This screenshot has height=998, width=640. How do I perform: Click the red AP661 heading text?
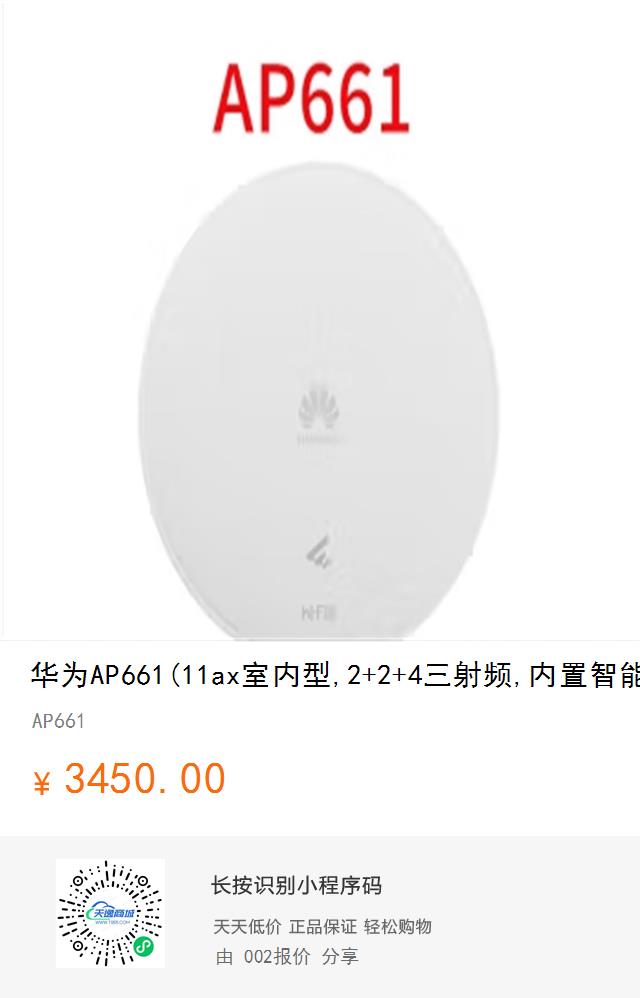coord(311,97)
